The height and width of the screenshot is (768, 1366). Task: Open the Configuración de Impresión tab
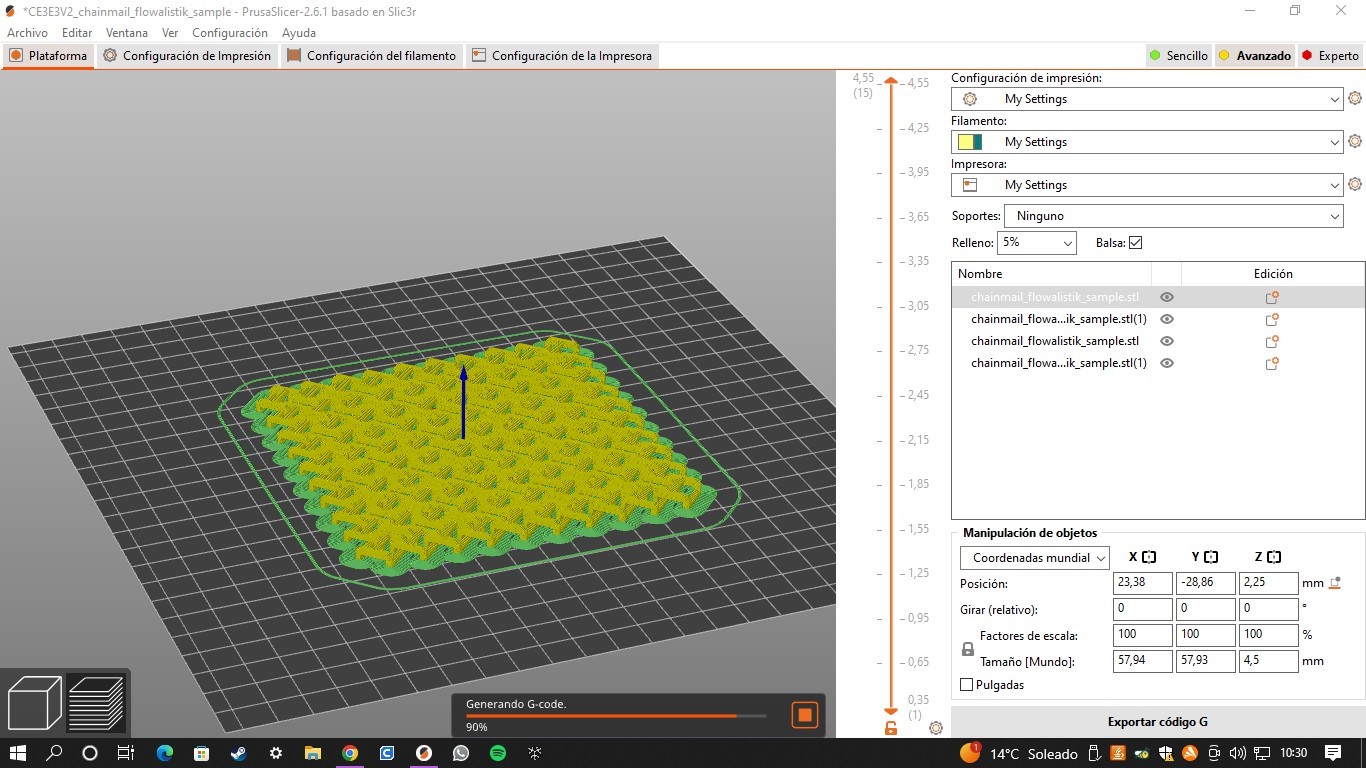(187, 56)
